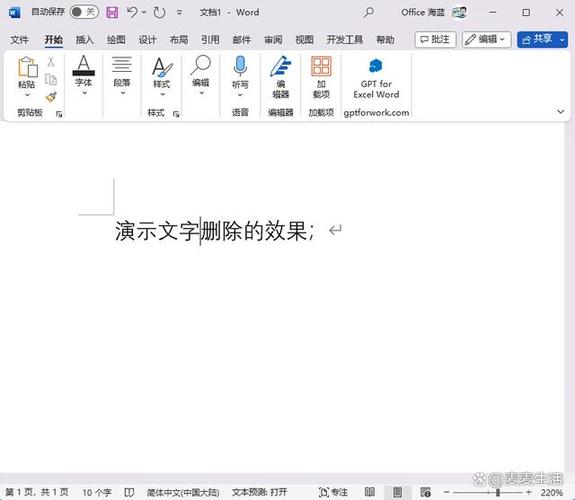Copy selection with the copy icon
This screenshot has width=575, height=500.
tap(51, 79)
